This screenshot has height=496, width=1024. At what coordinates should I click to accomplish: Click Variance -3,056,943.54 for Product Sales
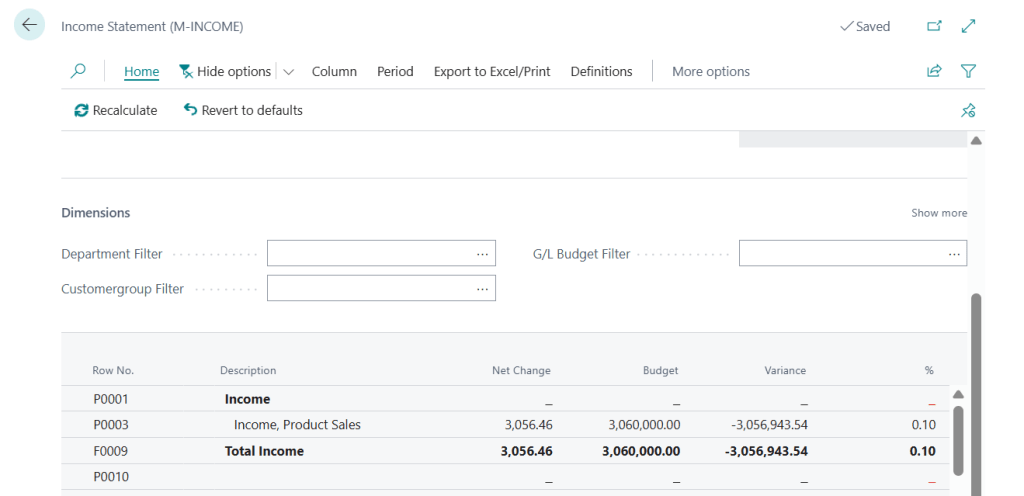pyautogui.click(x=769, y=425)
